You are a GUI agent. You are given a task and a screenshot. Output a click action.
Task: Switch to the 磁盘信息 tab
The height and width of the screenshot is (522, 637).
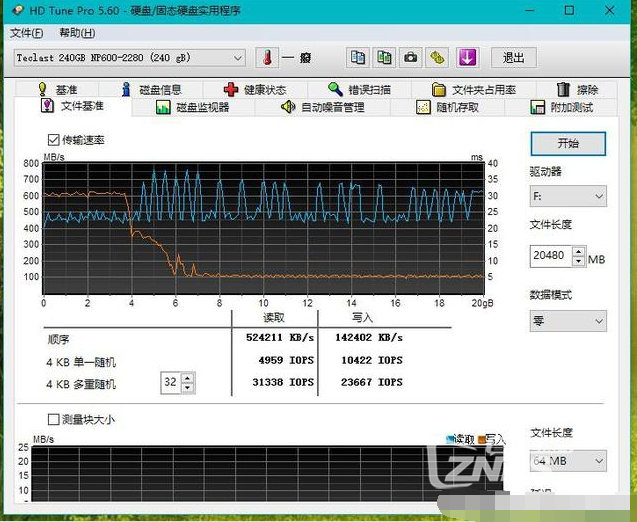click(151, 89)
